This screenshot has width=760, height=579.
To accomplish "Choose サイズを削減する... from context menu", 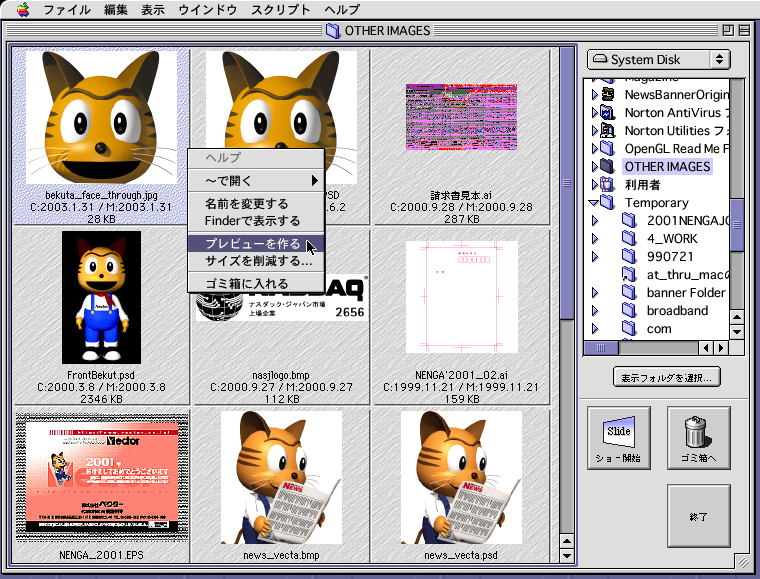I will point(256,261).
